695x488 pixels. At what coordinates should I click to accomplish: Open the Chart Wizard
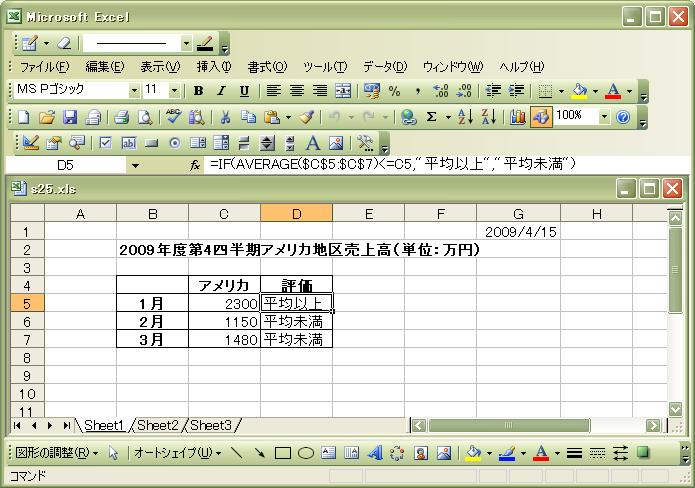517,117
